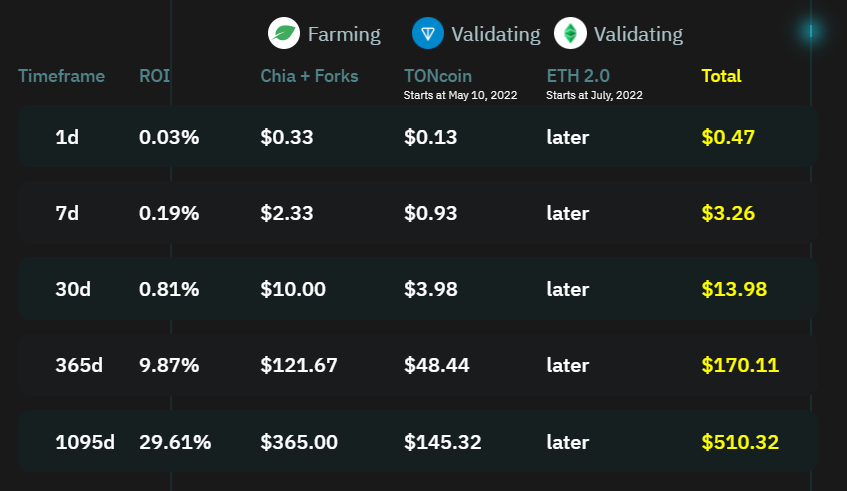The width and height of the screenshot is (847, 491).
Task: Click the $510.32 total value
Action: (740, 441)
